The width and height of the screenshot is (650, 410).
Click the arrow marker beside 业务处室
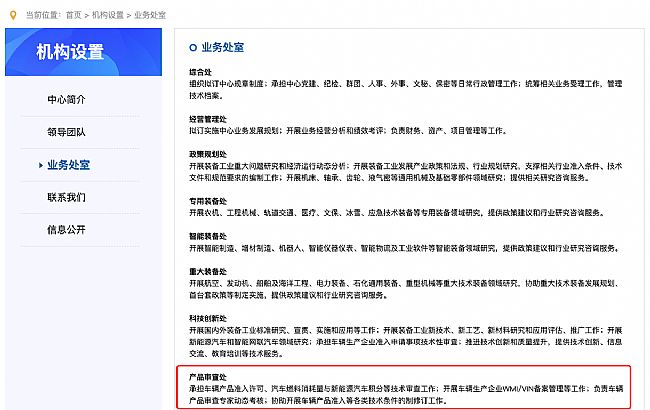(41, 165)
